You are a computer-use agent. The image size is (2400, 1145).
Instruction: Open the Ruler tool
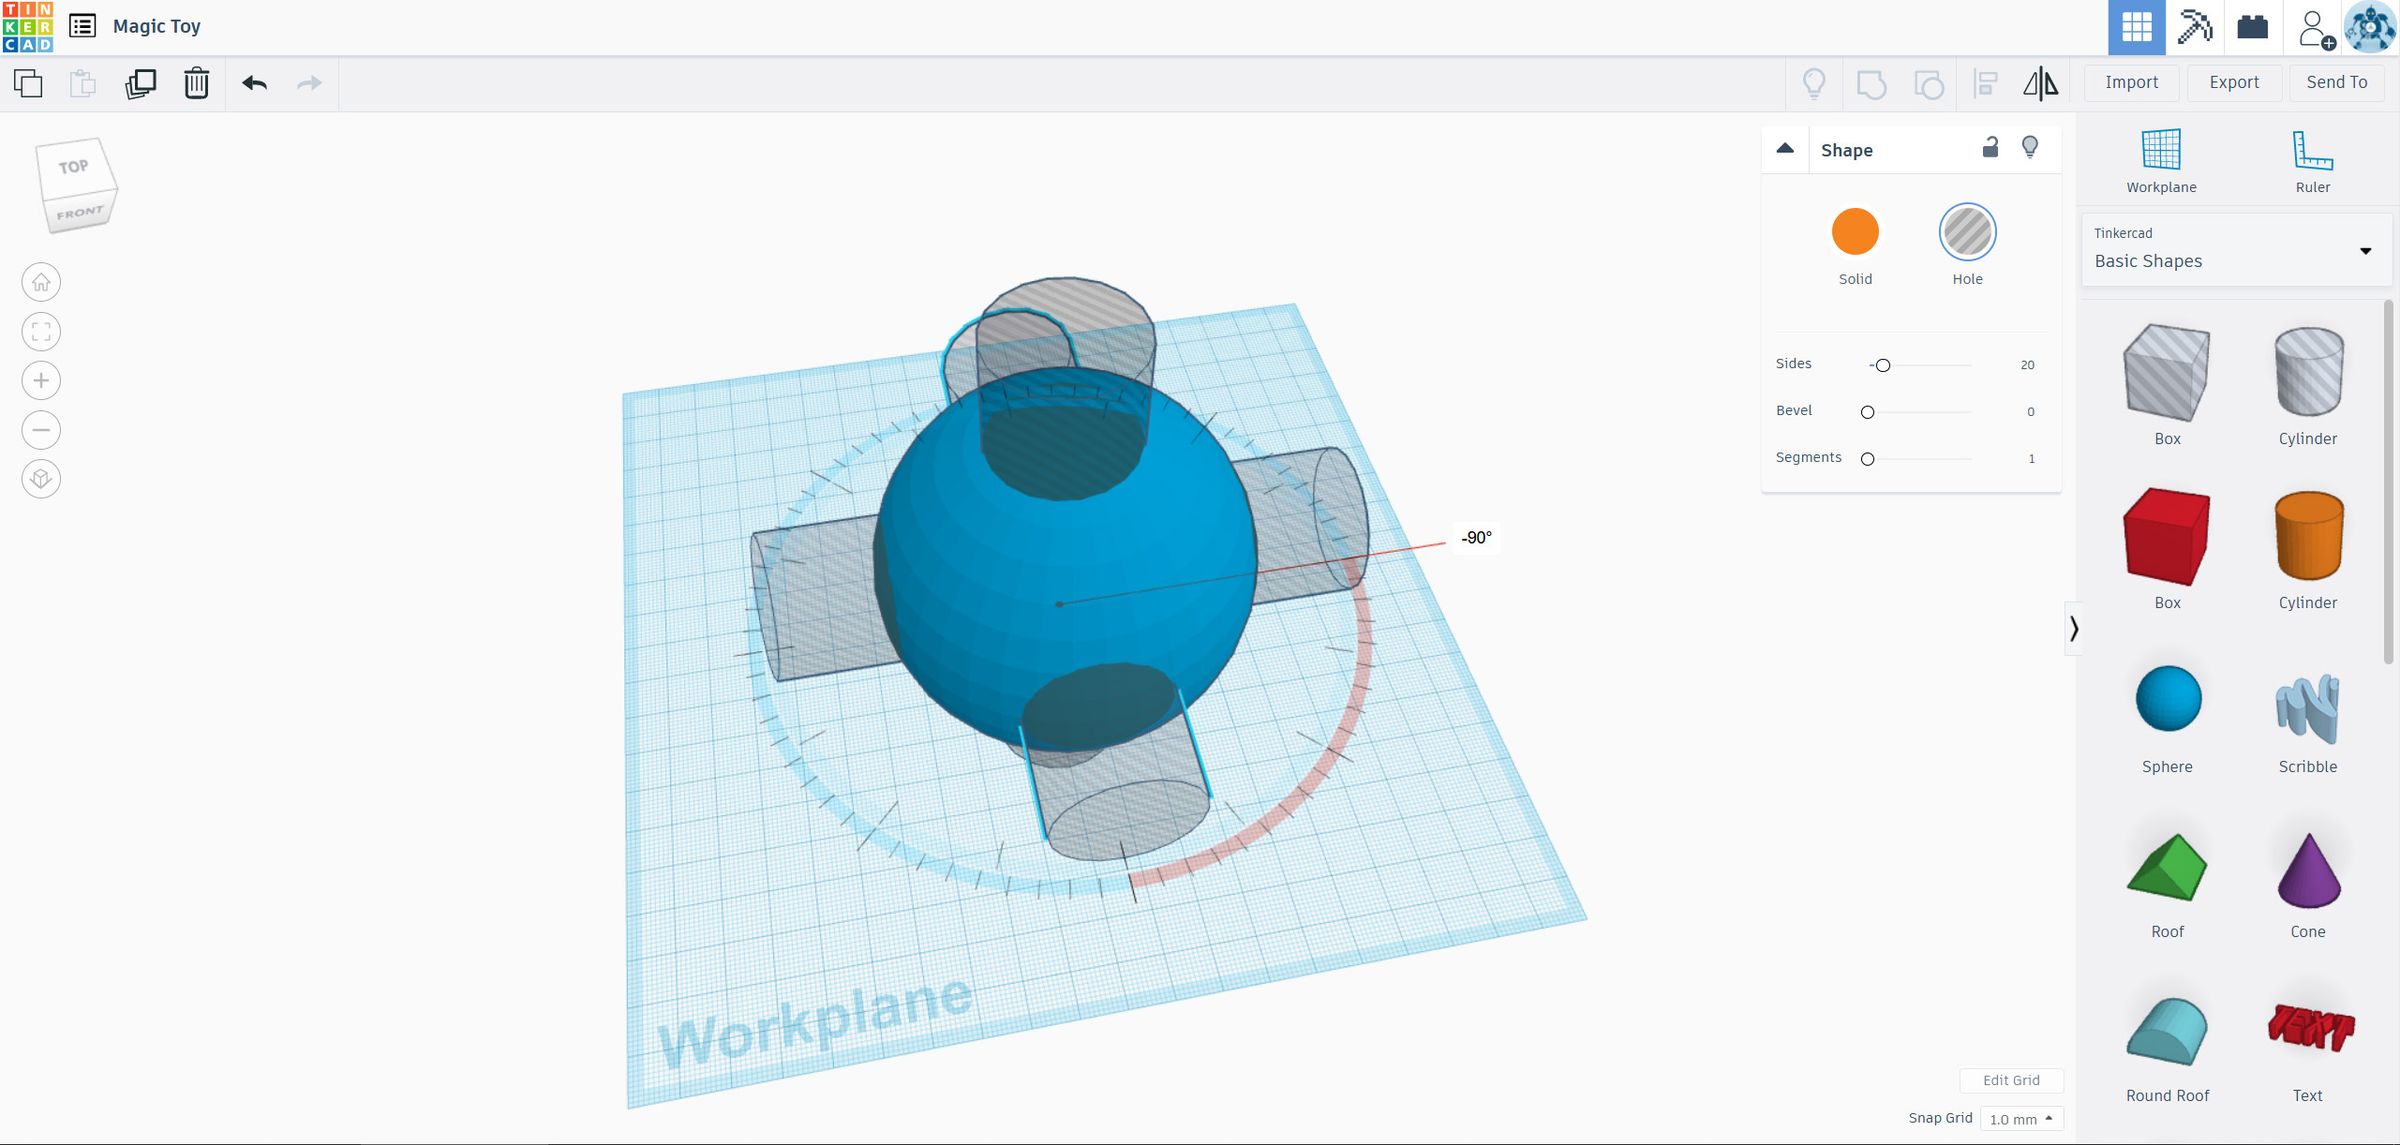coord(2312,160)
